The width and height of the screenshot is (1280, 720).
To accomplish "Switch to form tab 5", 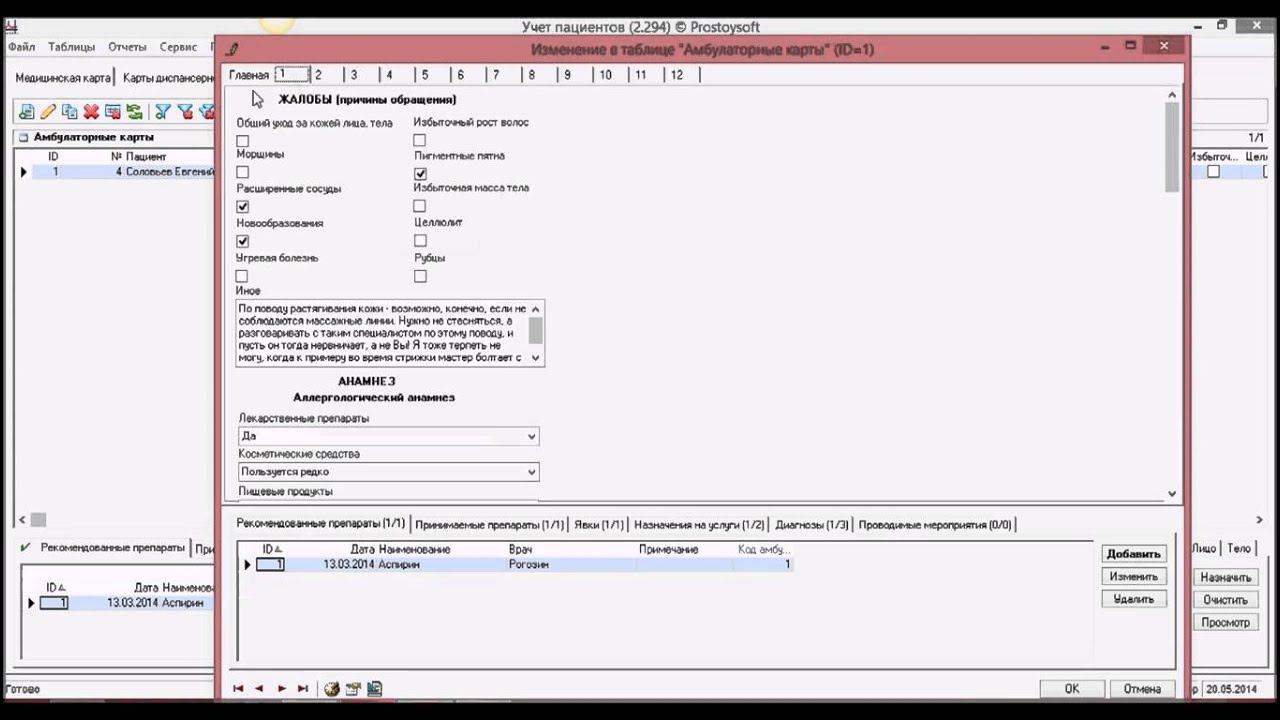I will [425, 75].
